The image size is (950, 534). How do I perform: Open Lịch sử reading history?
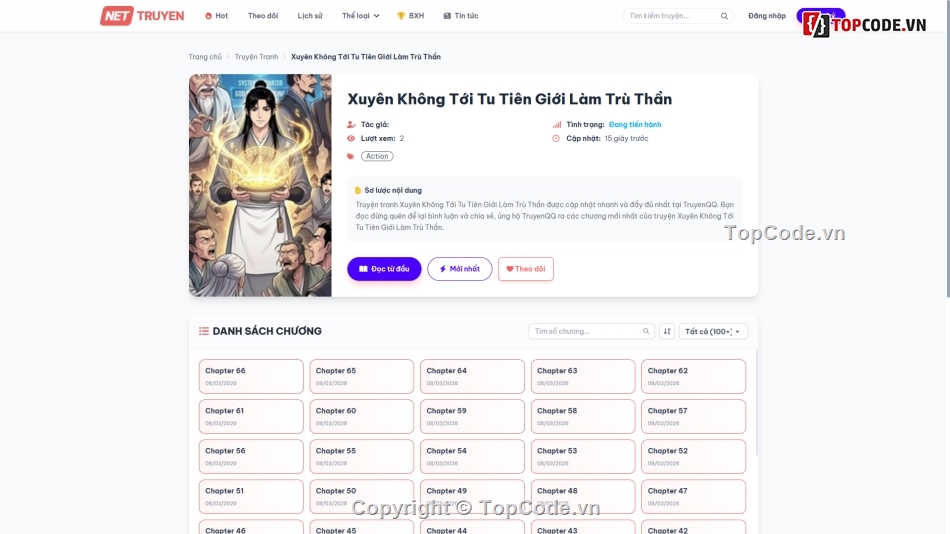pos(310,16)
